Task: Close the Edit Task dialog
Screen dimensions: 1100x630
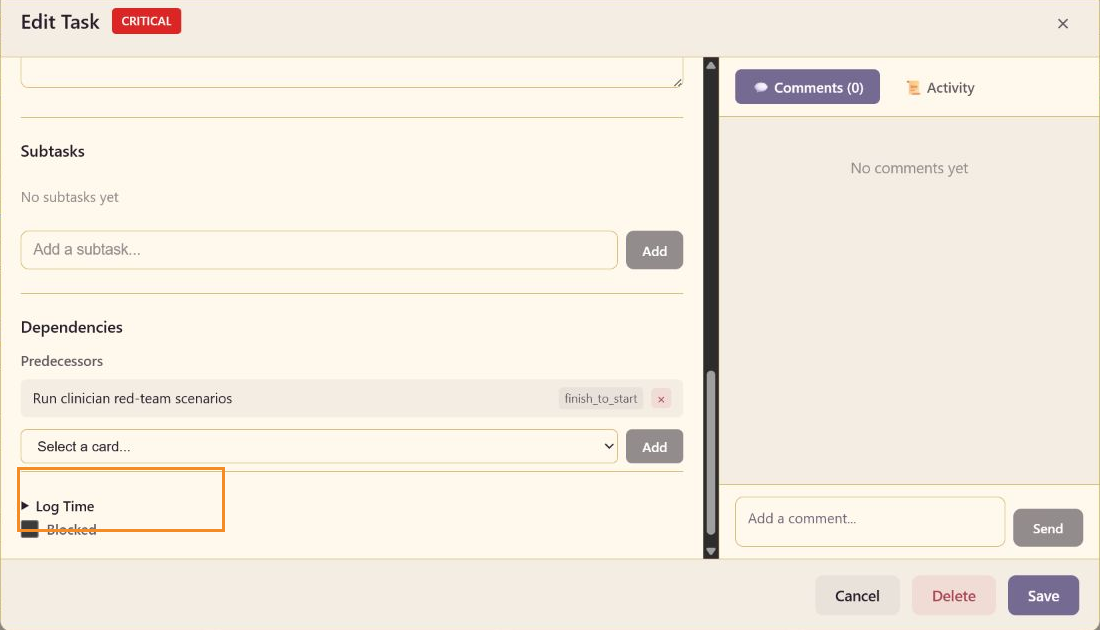Action: coord(1062,23)
